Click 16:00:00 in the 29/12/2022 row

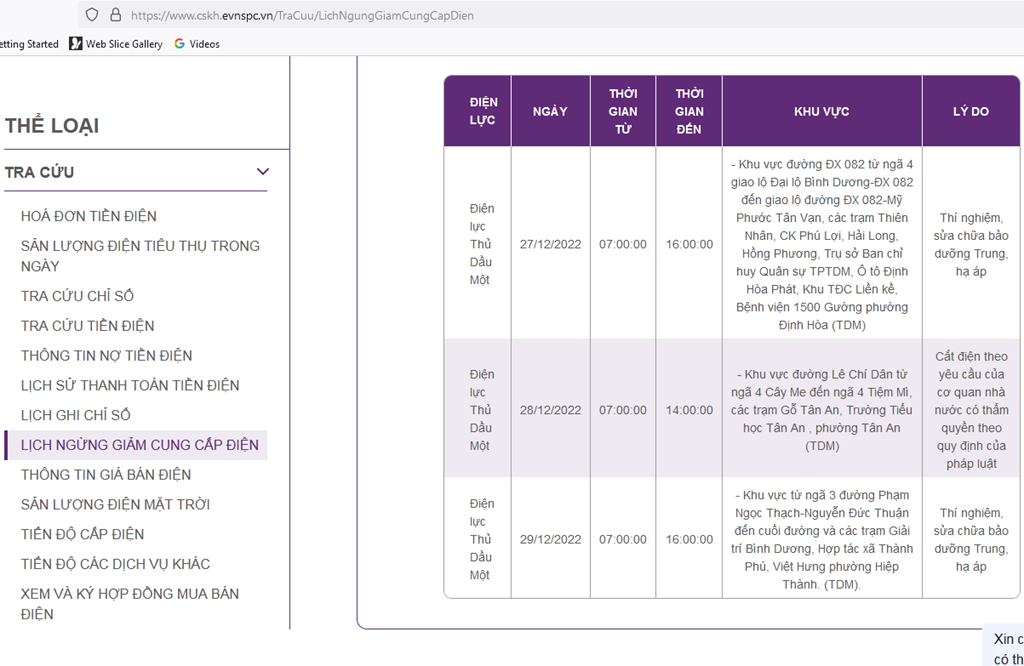[689, 539]
